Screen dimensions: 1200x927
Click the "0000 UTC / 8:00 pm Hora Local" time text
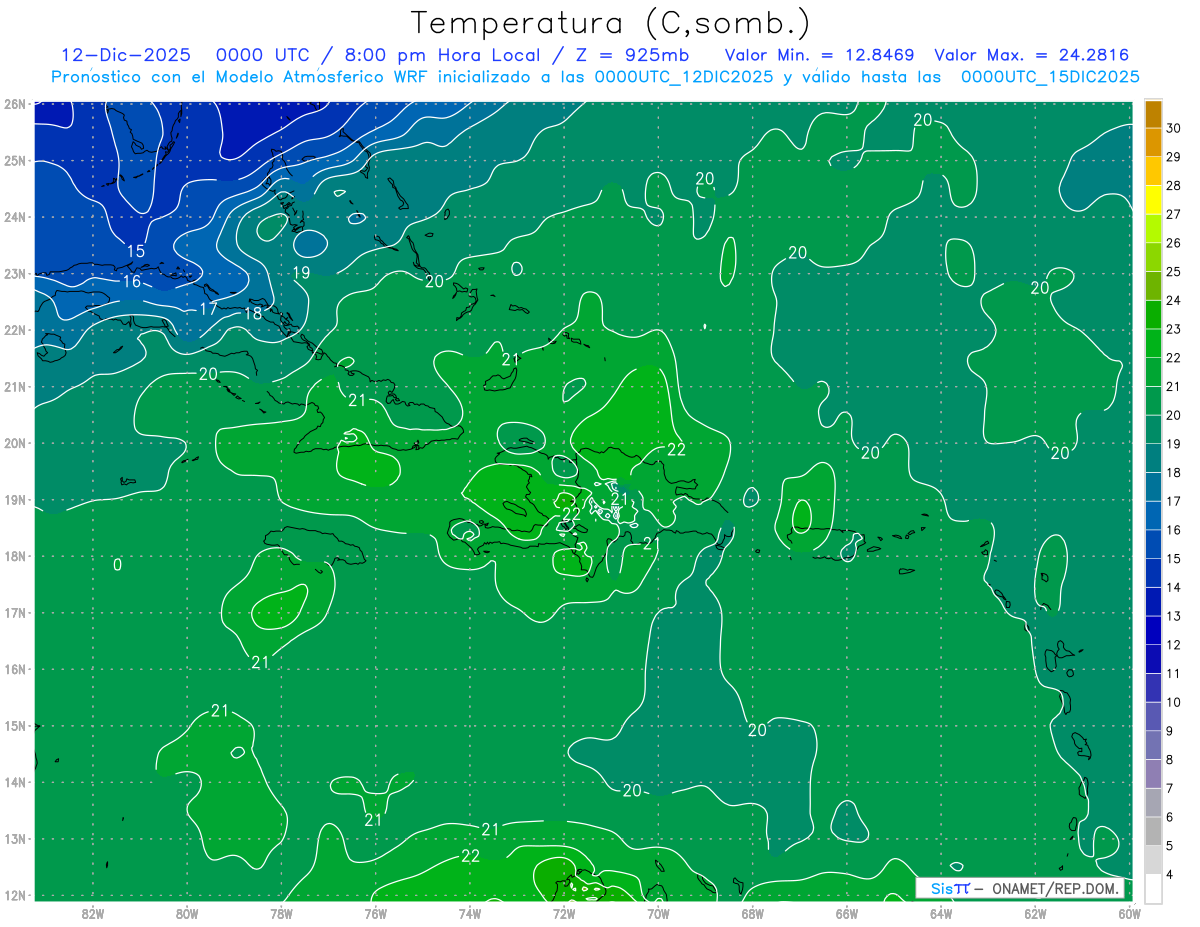point(377,55)
